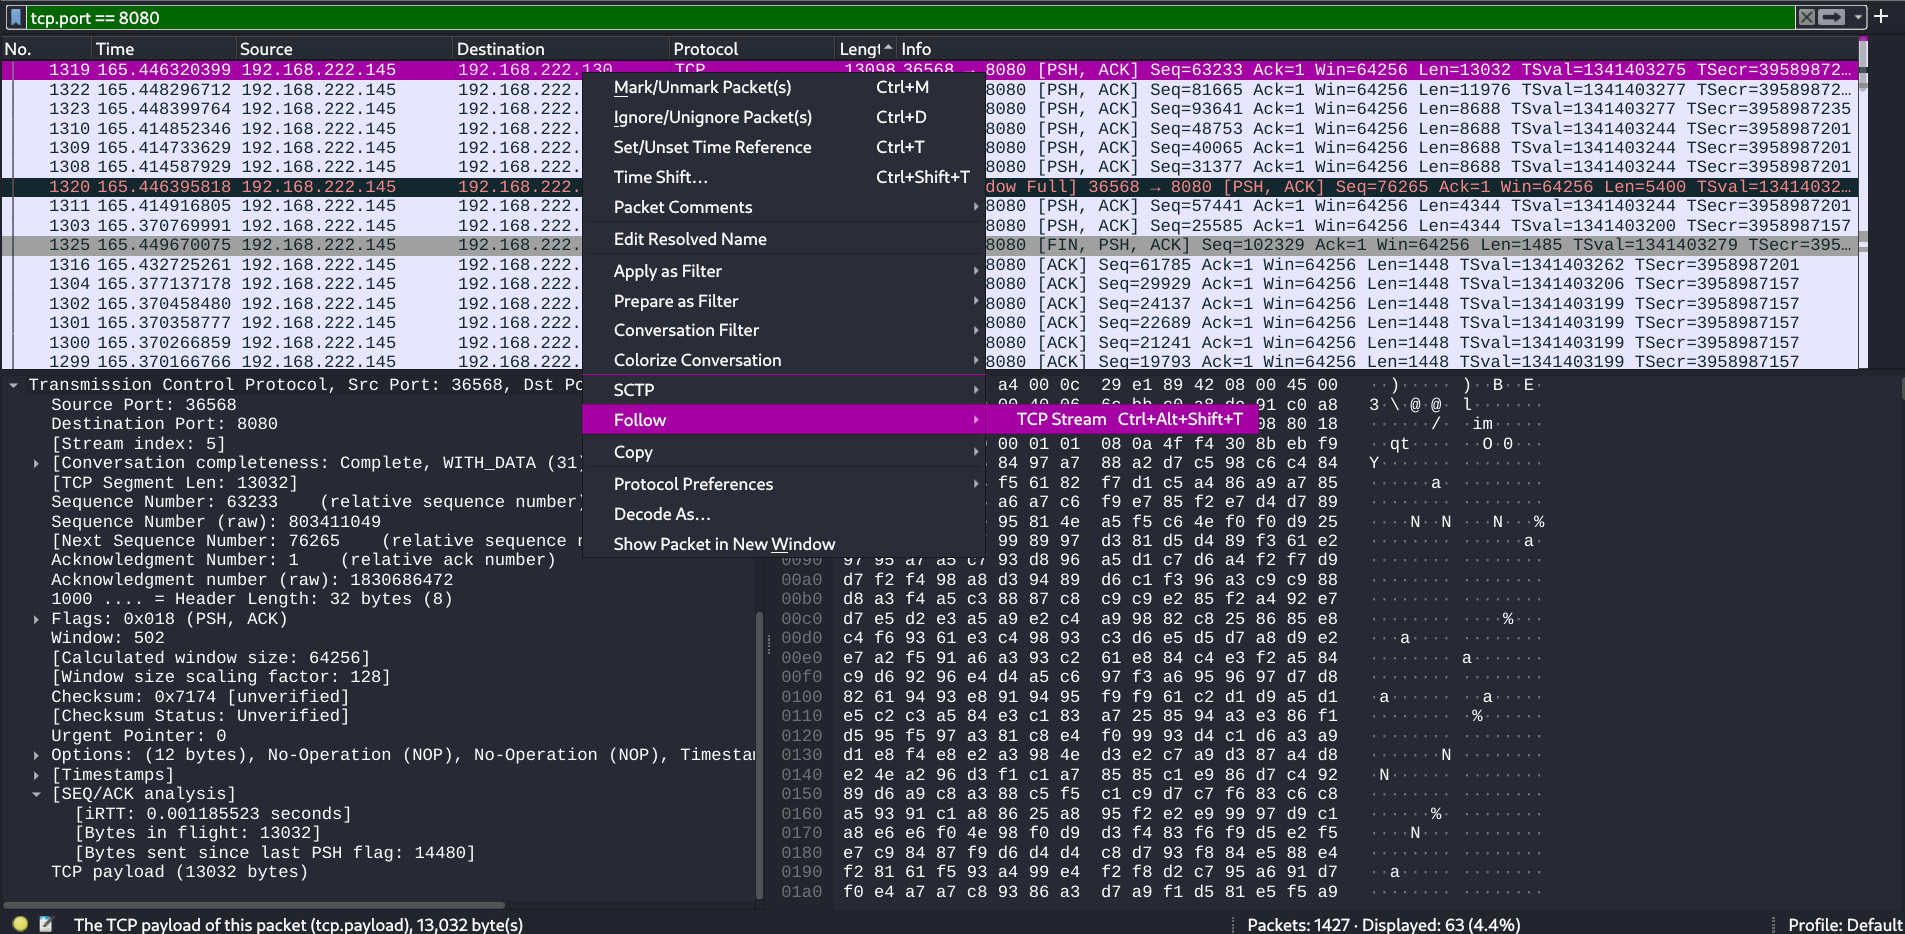Click the plus icon to add filter button
Screen dimensions: 1905x934
(x=1881, y=16)
